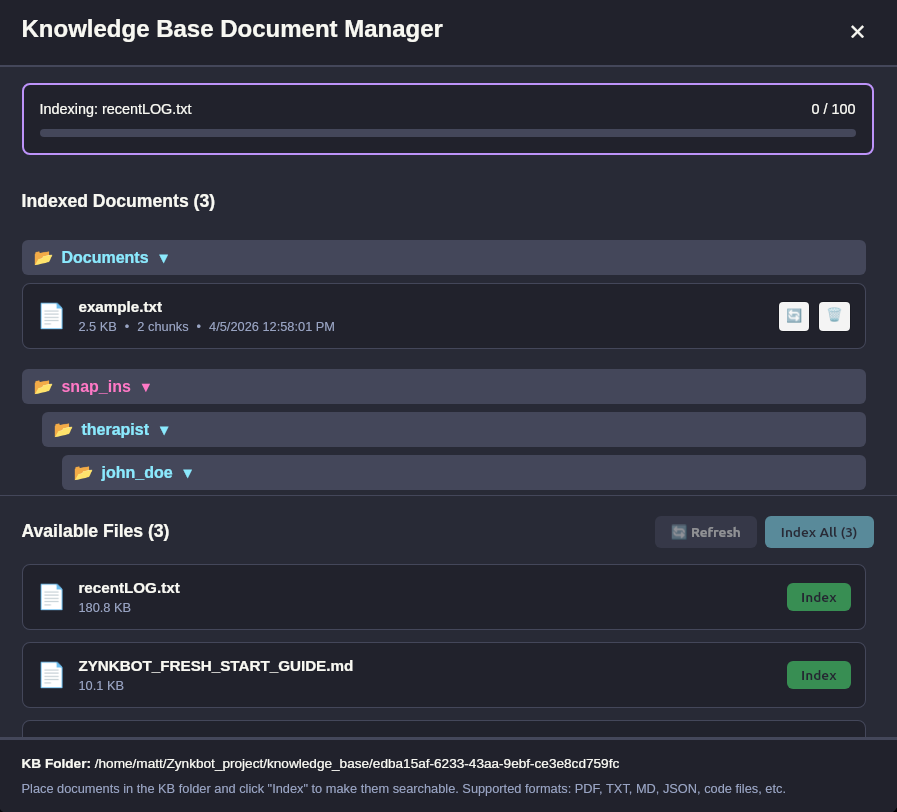
Task: Click the snap_ins folder icon
Action: (43, 387)
